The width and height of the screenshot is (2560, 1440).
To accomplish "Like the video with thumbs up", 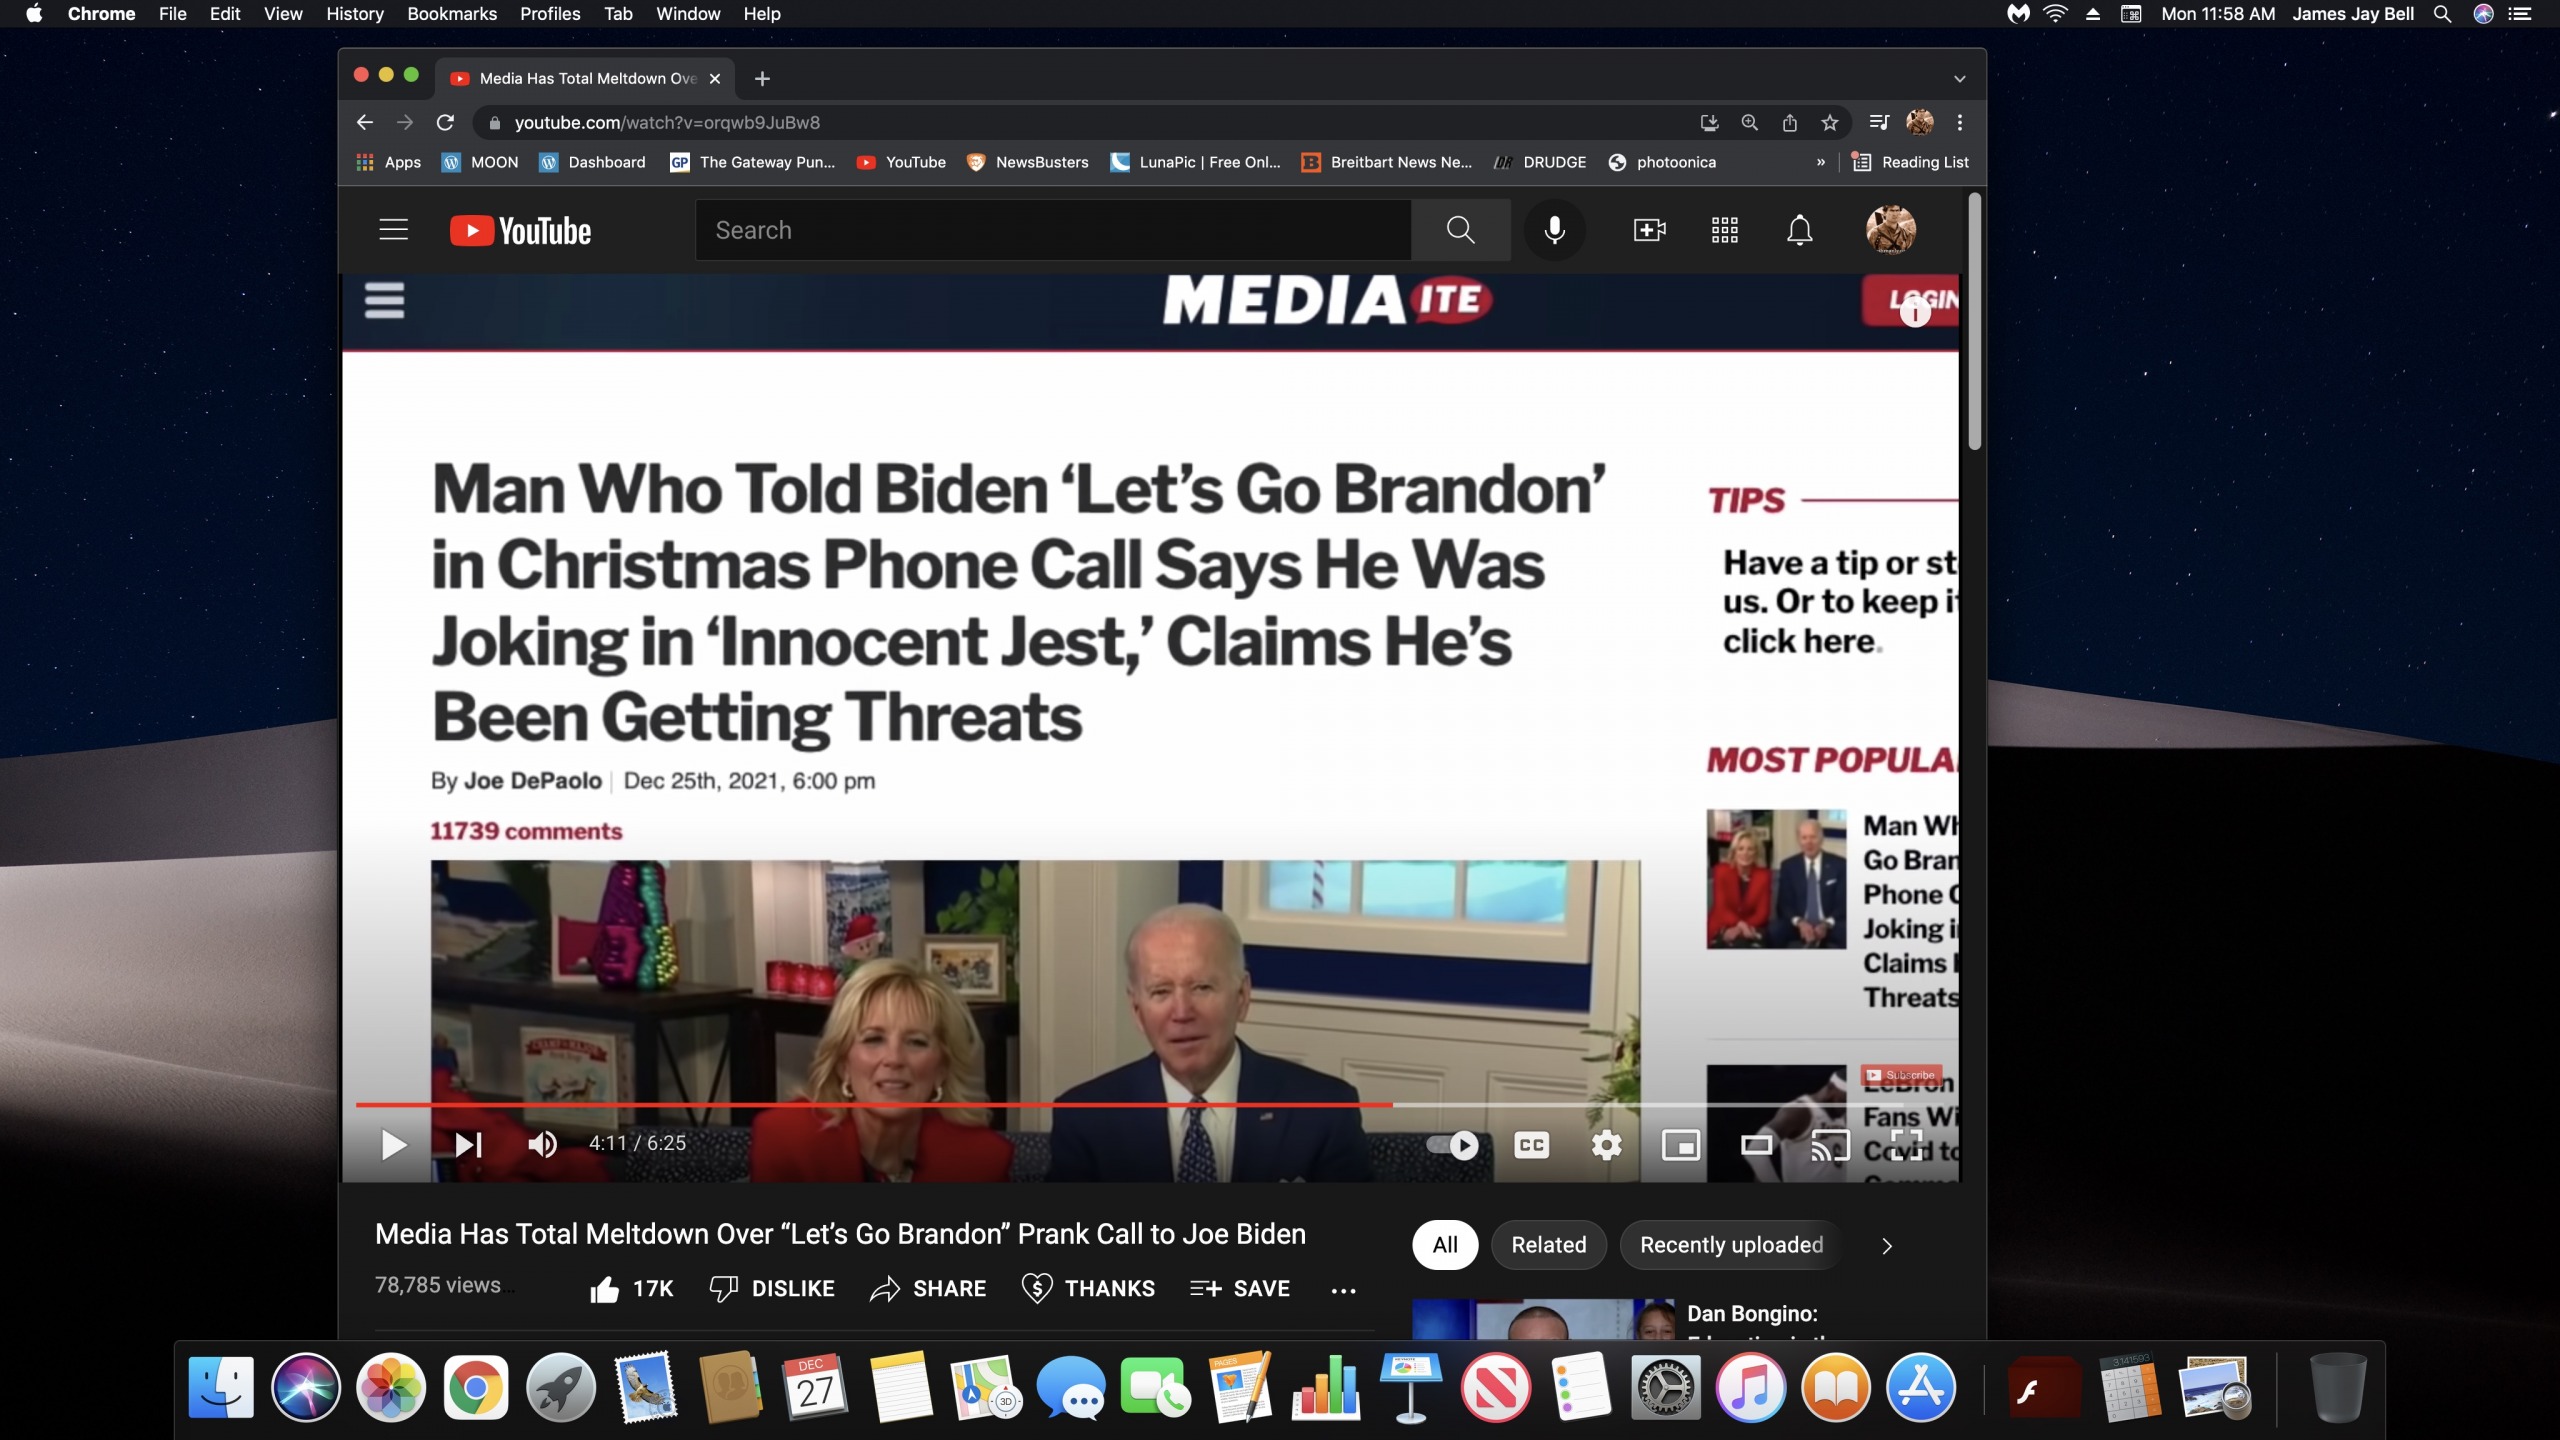I will (x=631, y=1289).
